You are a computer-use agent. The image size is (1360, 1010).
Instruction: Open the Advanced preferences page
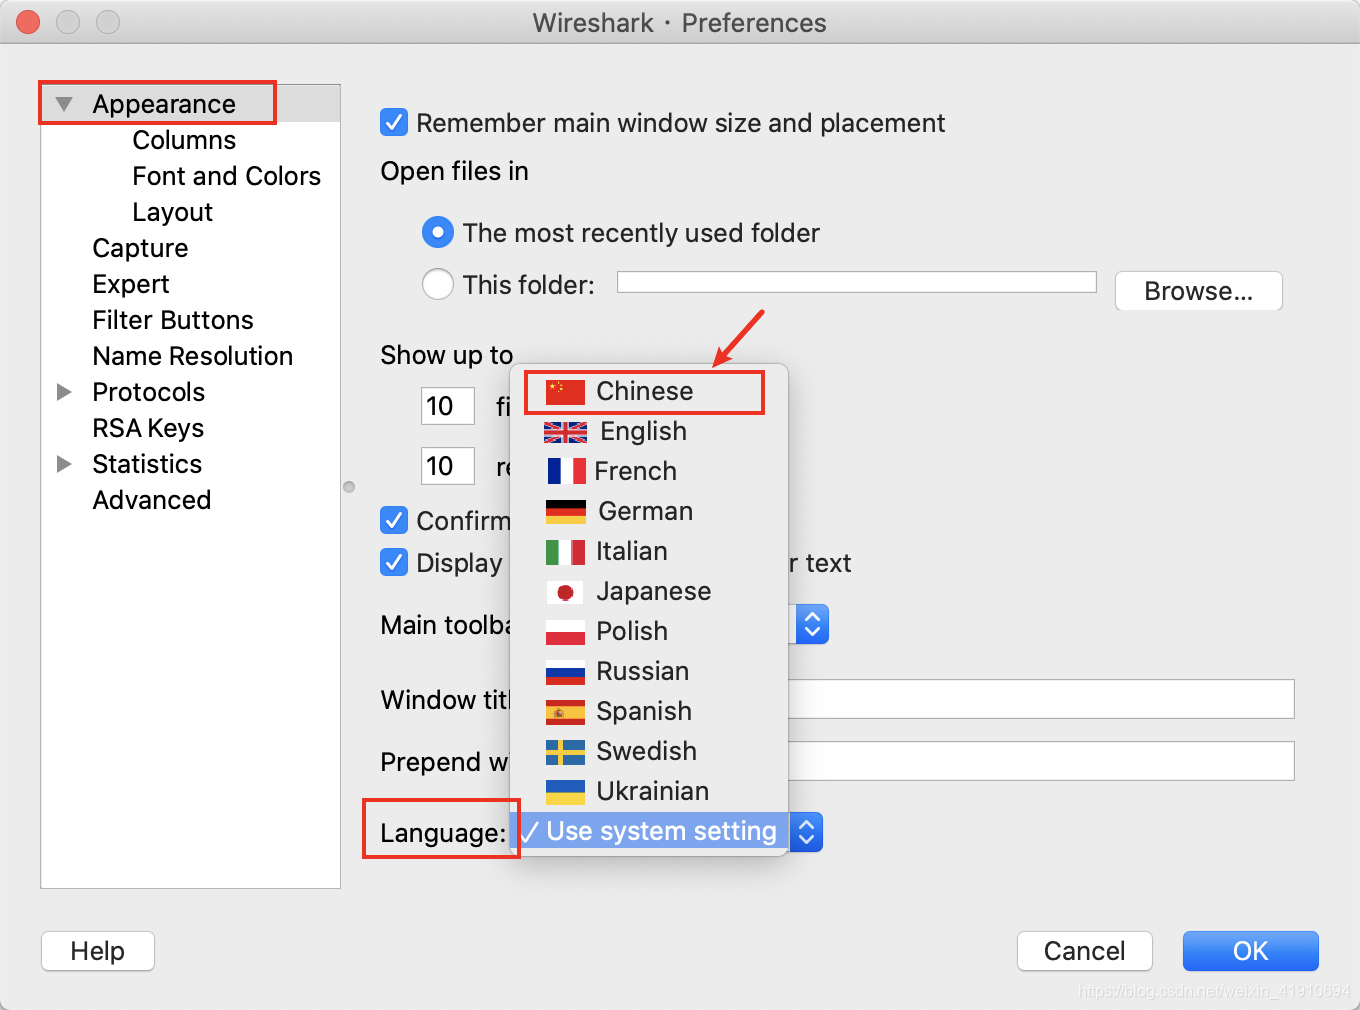pos(152,500)
